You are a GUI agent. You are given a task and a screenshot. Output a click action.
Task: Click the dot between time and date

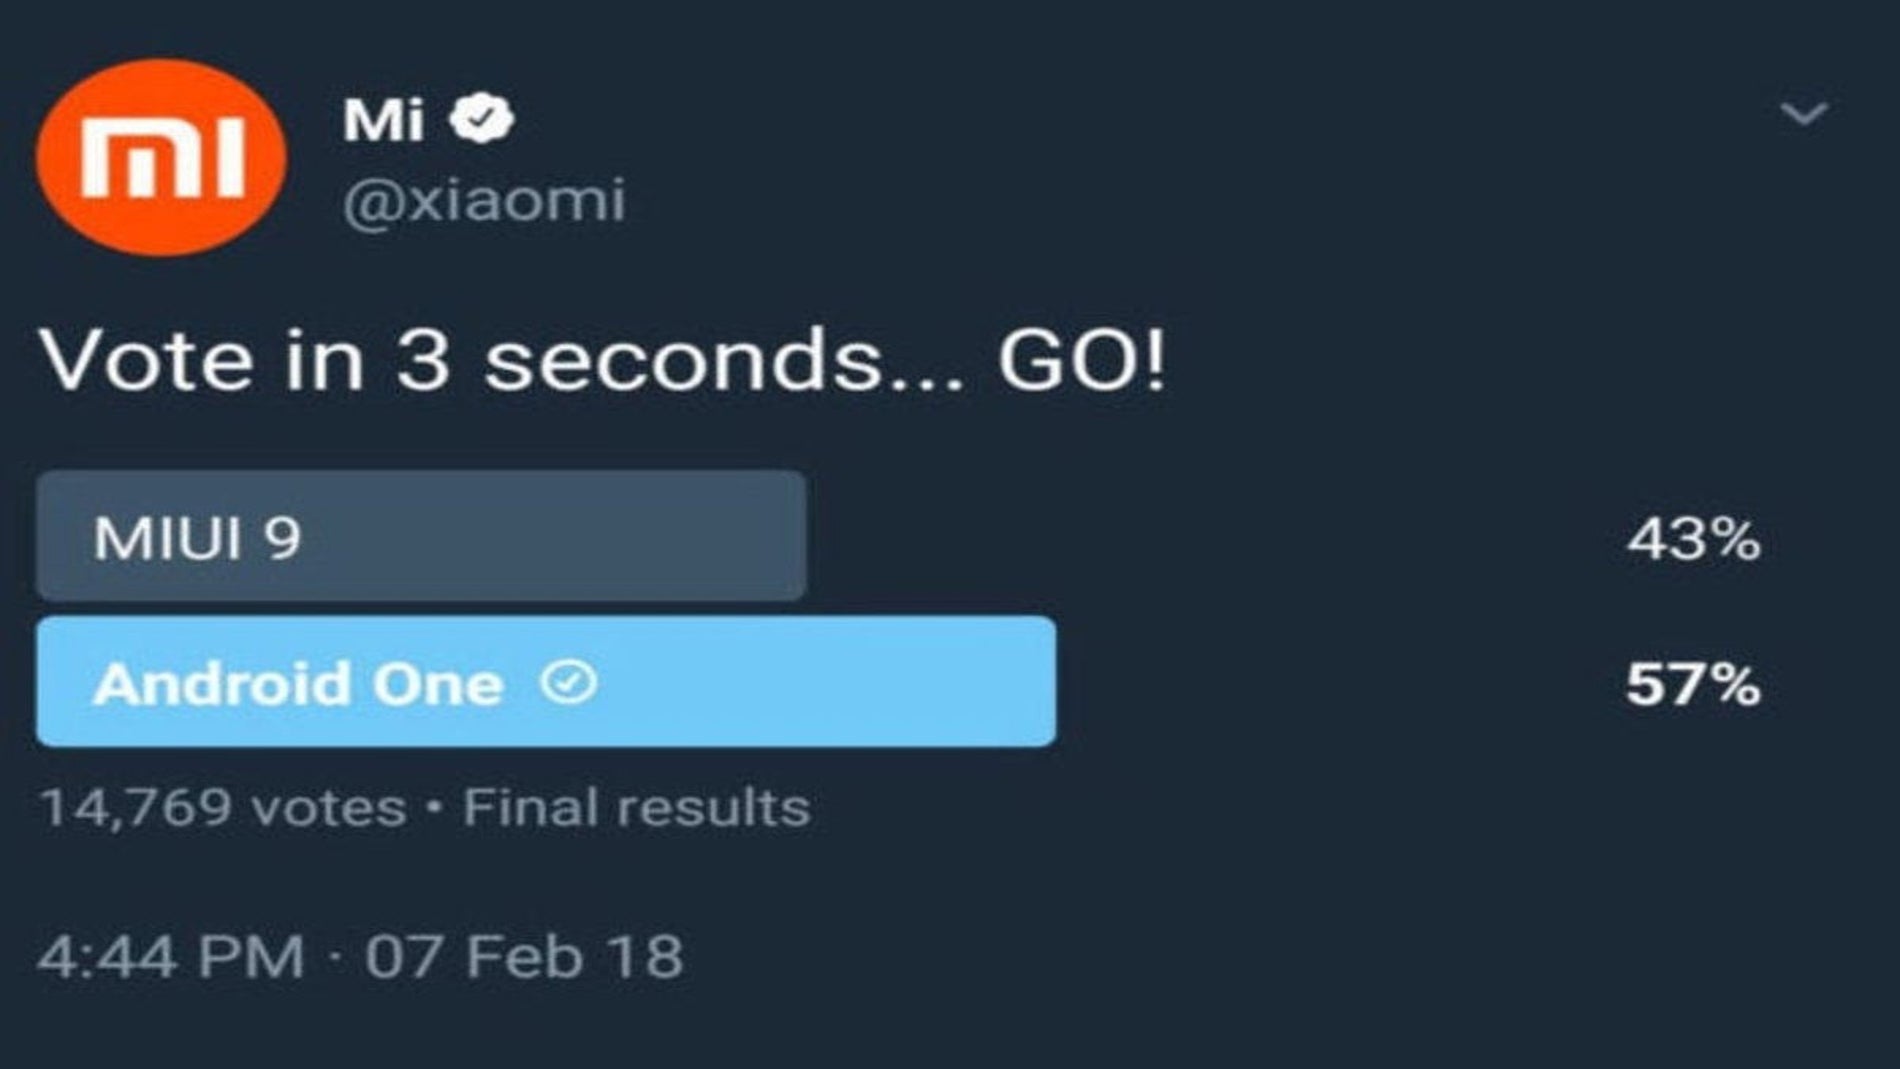[335, 957]
